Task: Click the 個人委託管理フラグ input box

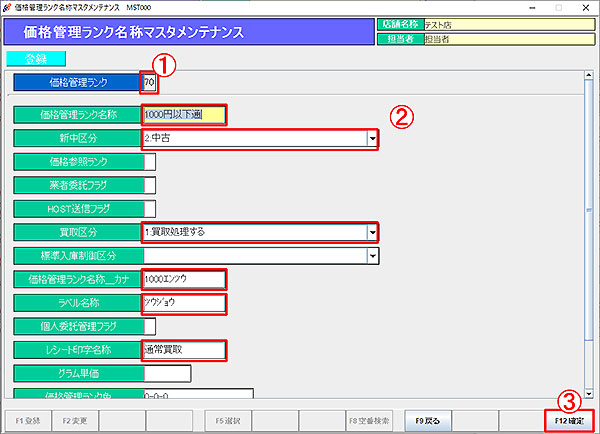Action: tap(150, 326)
